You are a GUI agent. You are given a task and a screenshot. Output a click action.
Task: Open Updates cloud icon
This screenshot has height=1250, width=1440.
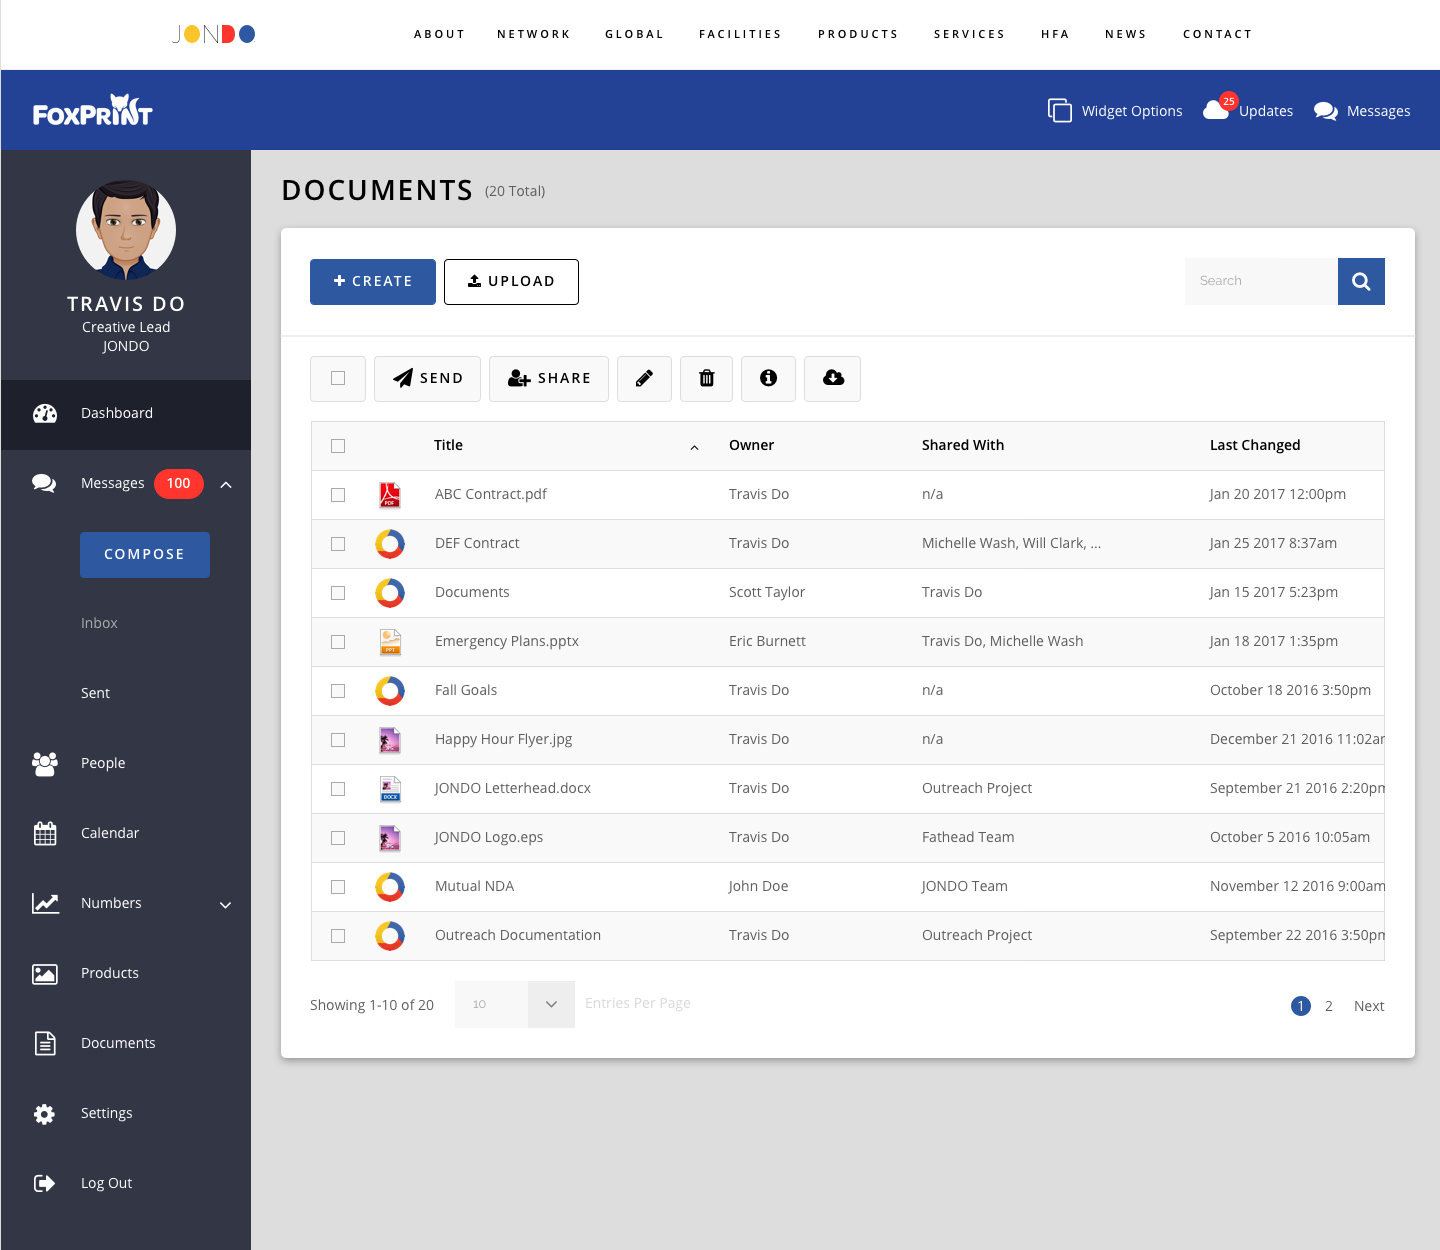[1217, 109]
